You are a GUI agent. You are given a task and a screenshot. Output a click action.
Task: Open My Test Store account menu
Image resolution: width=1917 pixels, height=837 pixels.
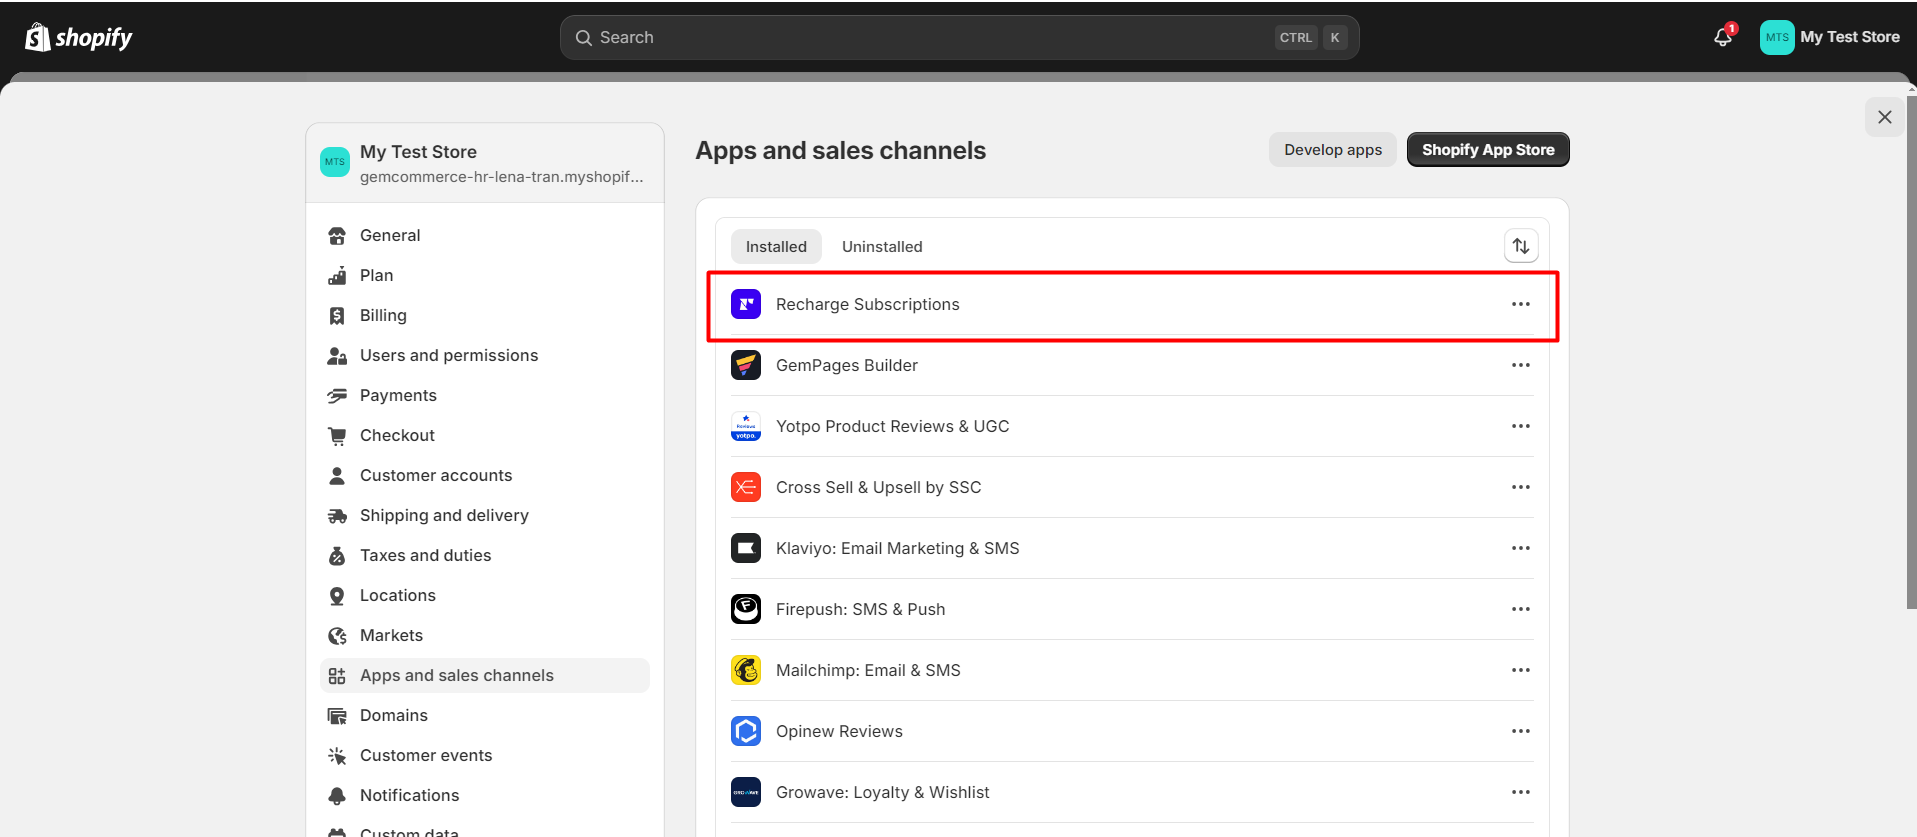click(x=1829, y=37)
